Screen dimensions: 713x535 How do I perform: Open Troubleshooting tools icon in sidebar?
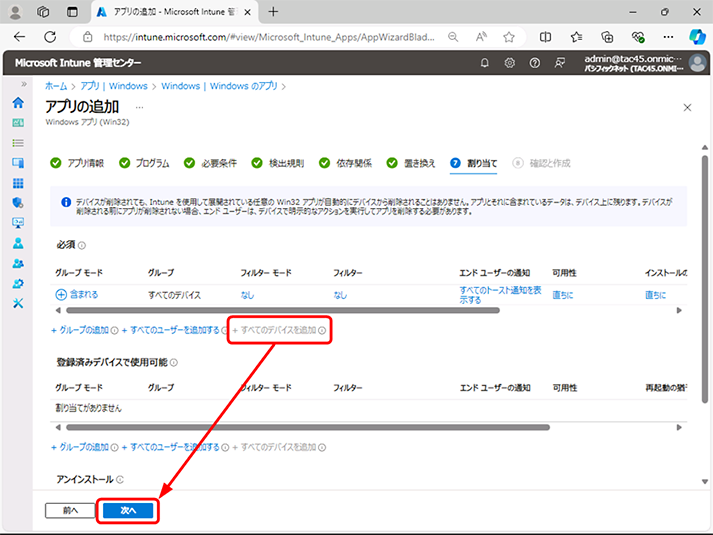18,303
